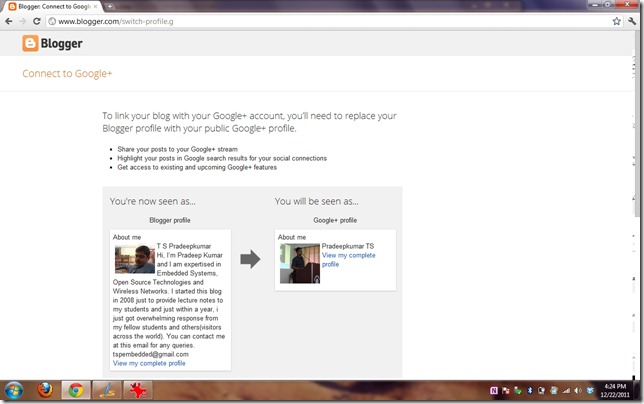Go back with the browser back arrow
The height and width of the screenshot is (404, 644).
pyautogui.click(x=9, y=21)
